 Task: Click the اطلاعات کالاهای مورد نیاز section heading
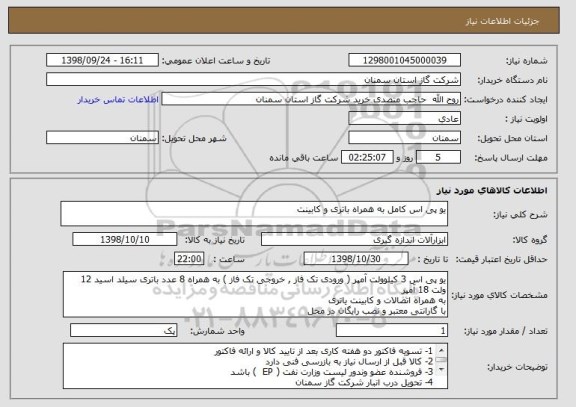492,190
